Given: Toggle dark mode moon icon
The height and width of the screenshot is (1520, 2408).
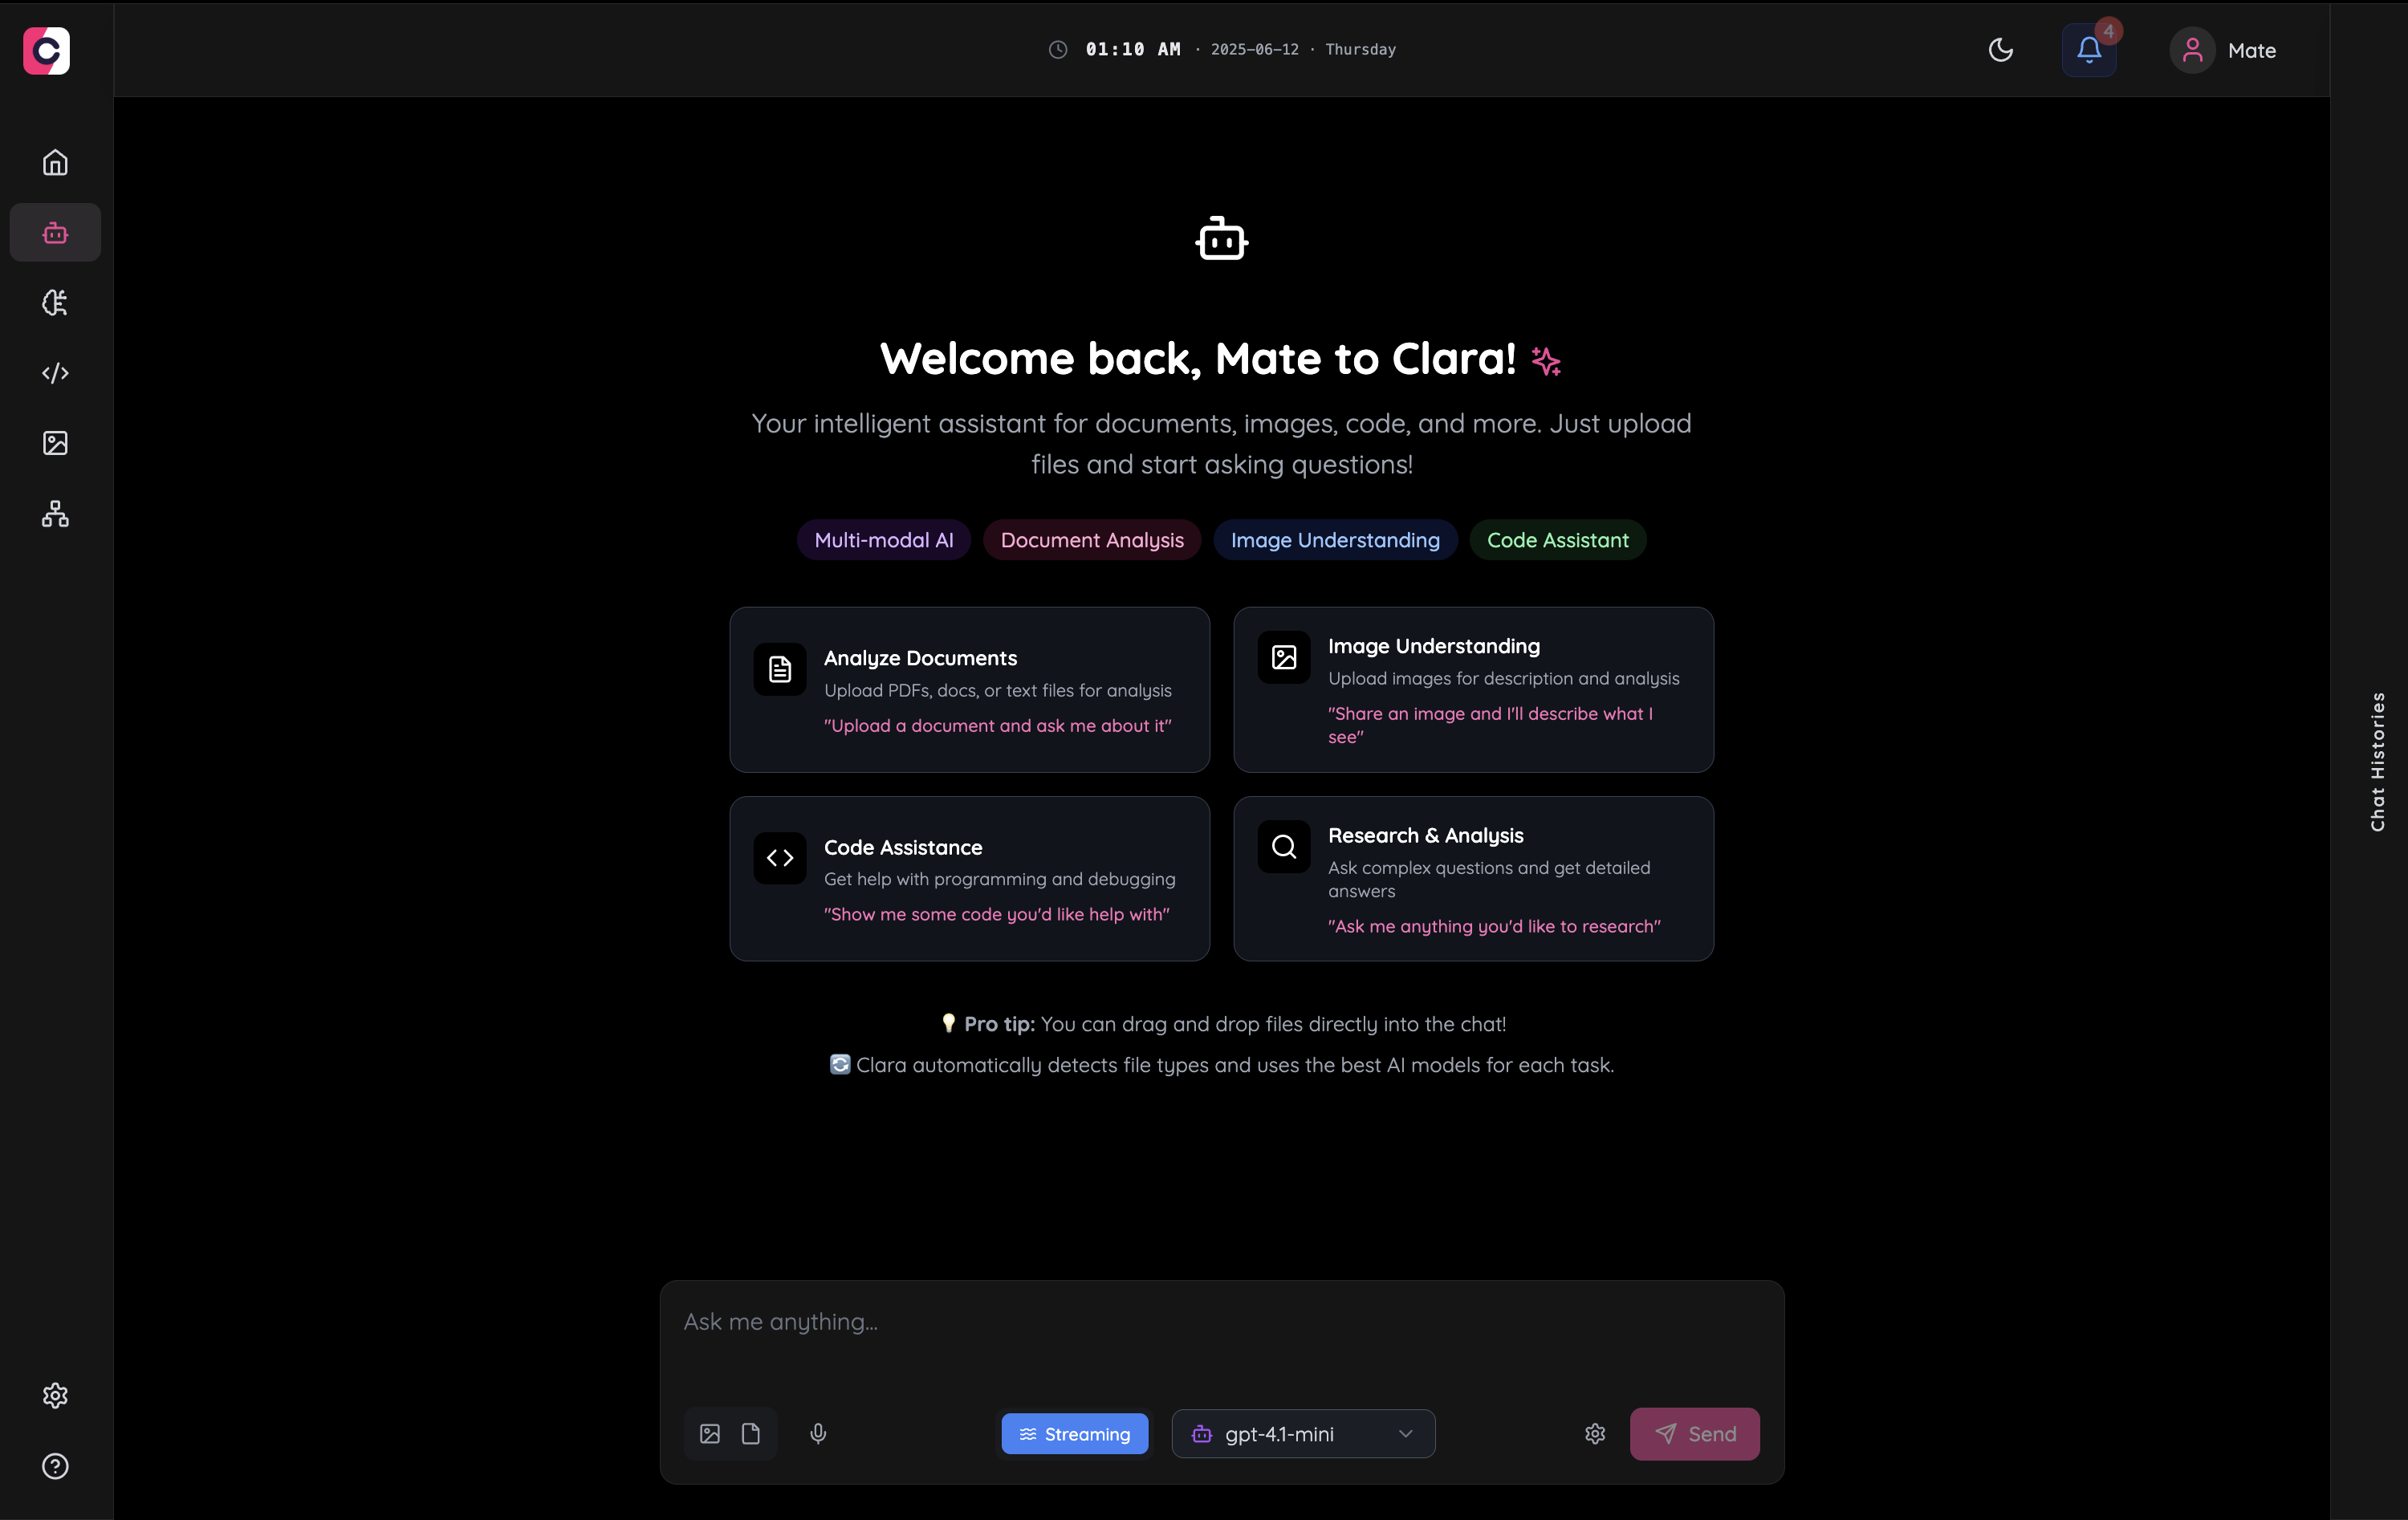Looking at the screenshot, I should [2000, 50].
